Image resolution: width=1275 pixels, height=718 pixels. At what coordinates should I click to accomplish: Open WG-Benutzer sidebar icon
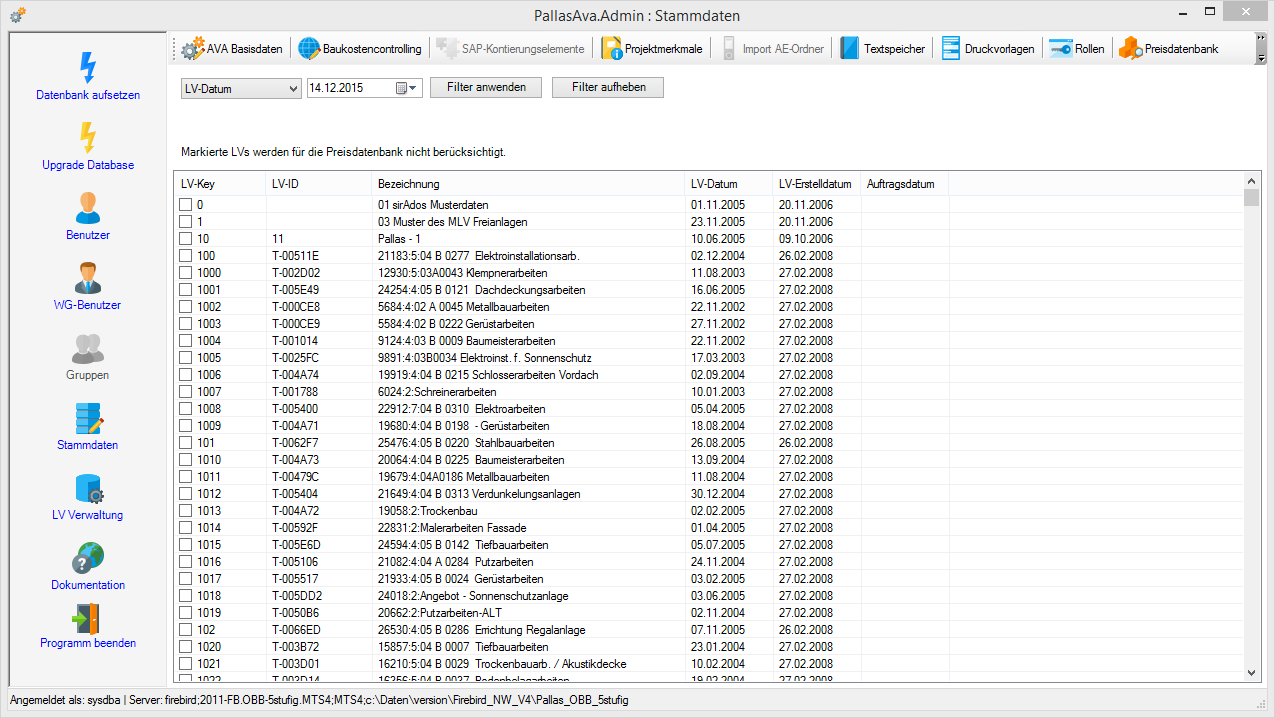tap(88, 277)
